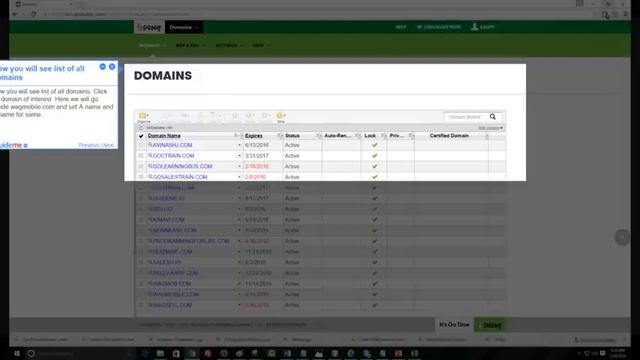Expand the AVINASHJ.COM row dropdown arrow
Screen dimensions: 640x360
click(239, 145)
